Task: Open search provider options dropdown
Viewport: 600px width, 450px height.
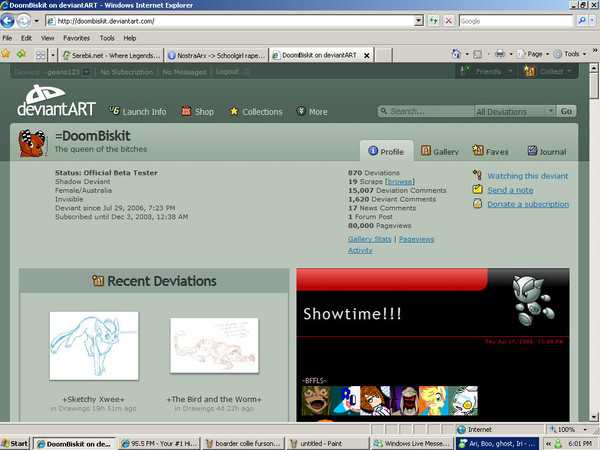Action: click(x=592, y=21)
